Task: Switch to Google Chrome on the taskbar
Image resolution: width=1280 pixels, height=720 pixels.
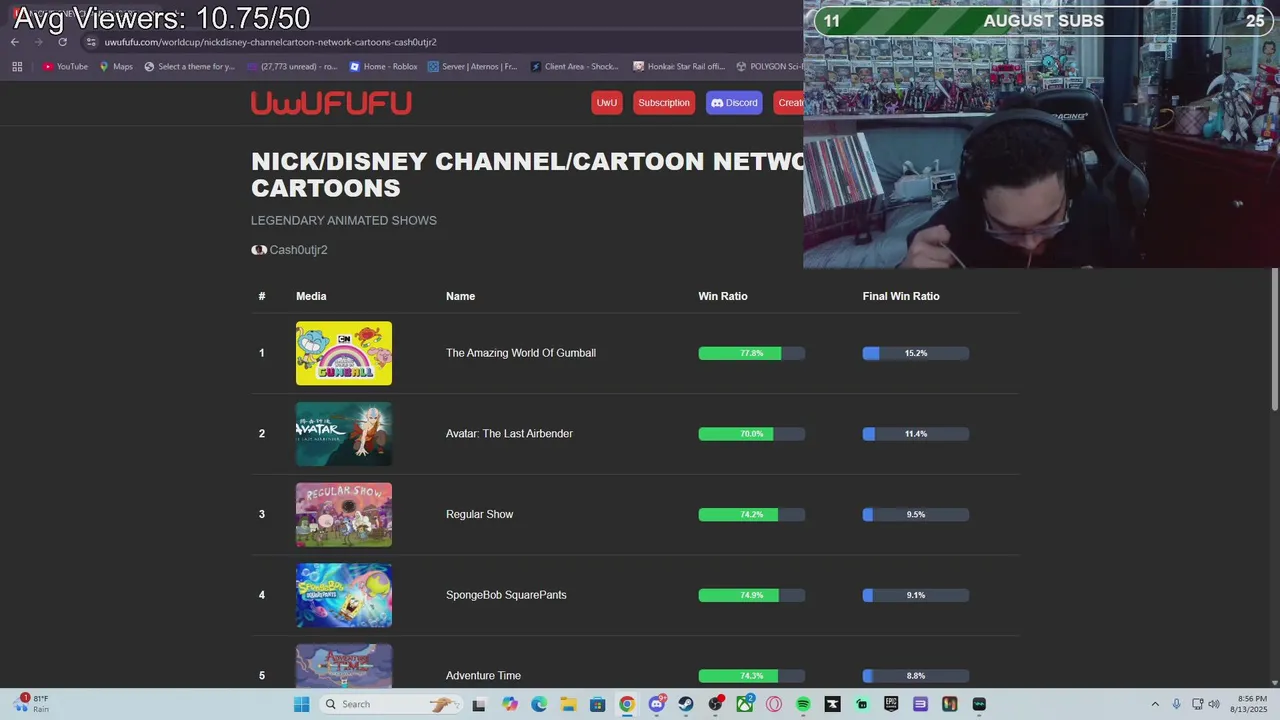Action: point(627,704)
